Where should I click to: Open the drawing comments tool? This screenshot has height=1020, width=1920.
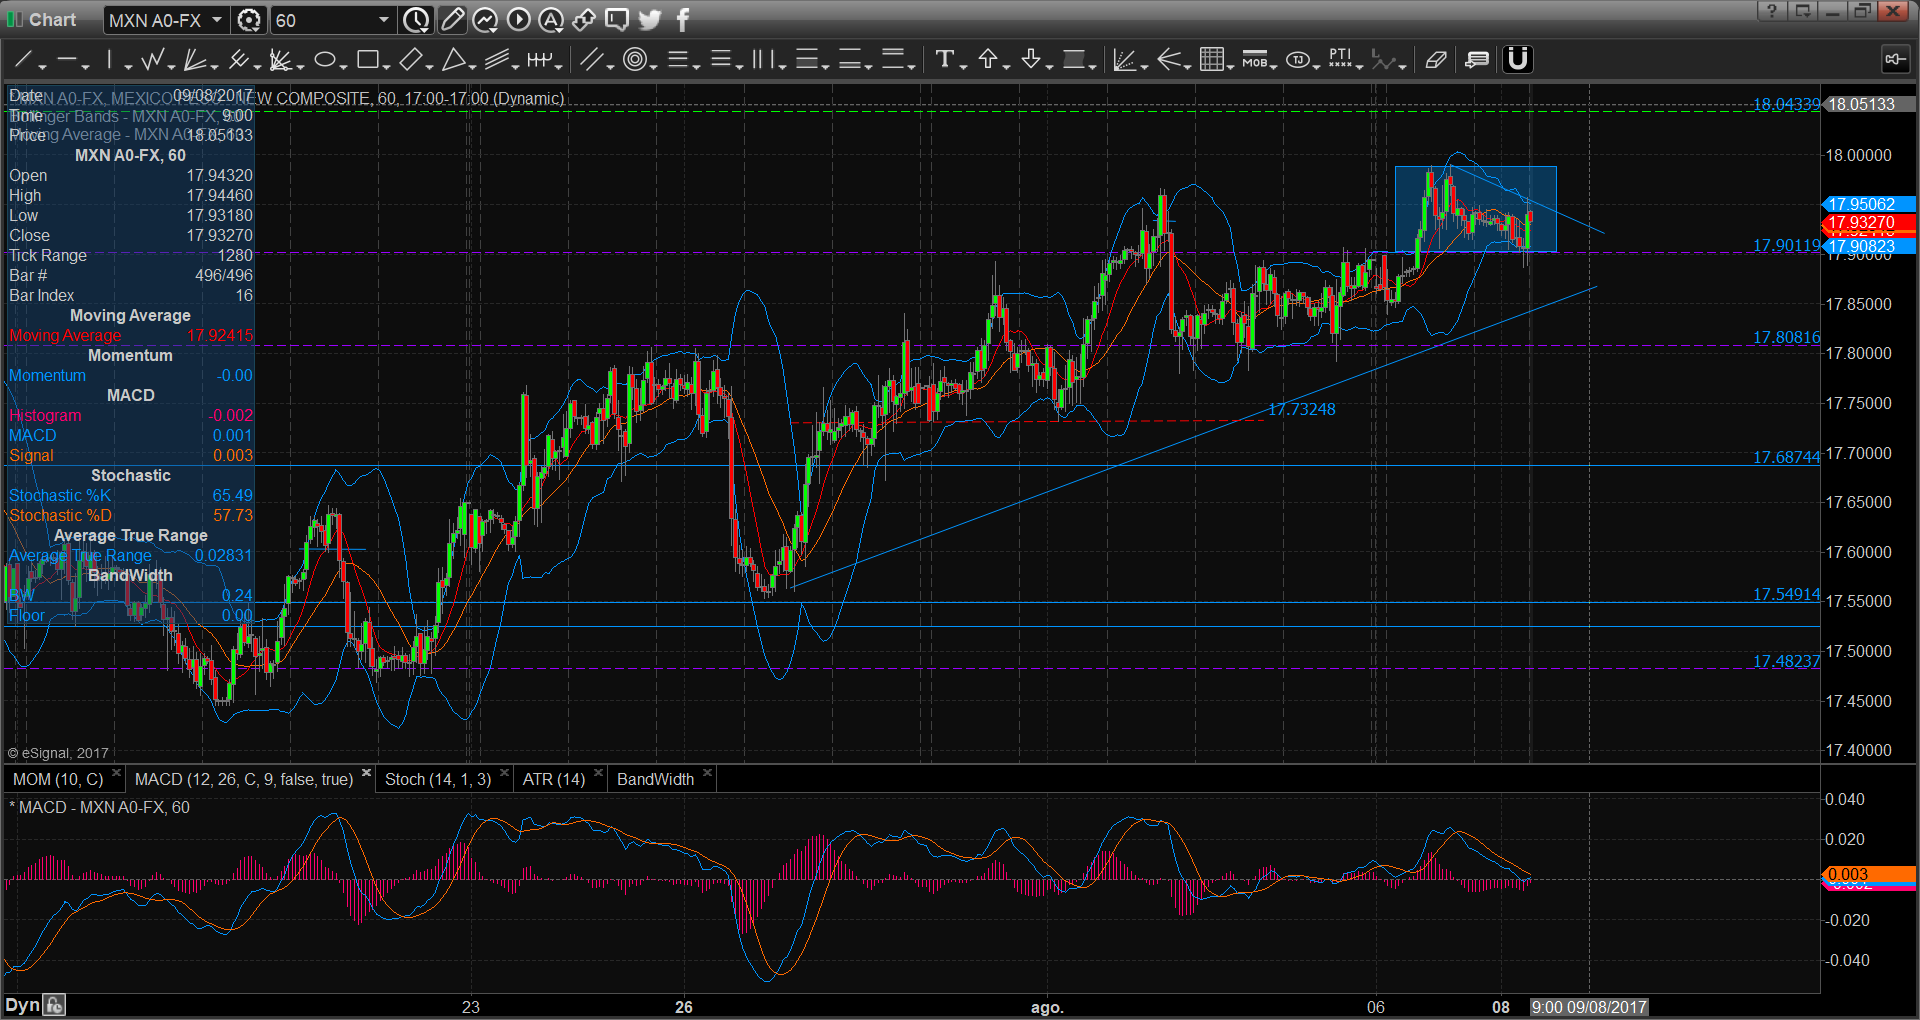pyautogui.click(x=1477, y=60)
